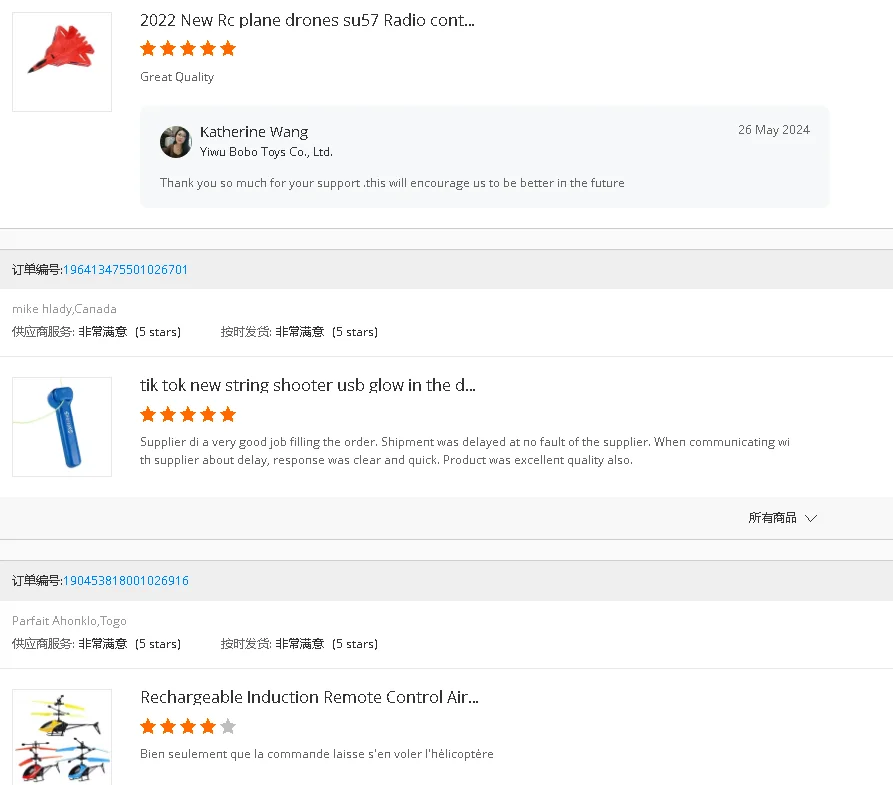
Task: Click the red RC plane product thumbnail
Action: click(x=62, y=61)
